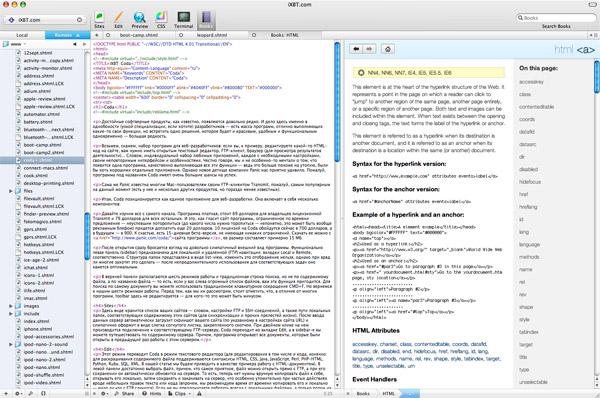
Task: Close the Books: HTML tab
Action: point(254,35)
